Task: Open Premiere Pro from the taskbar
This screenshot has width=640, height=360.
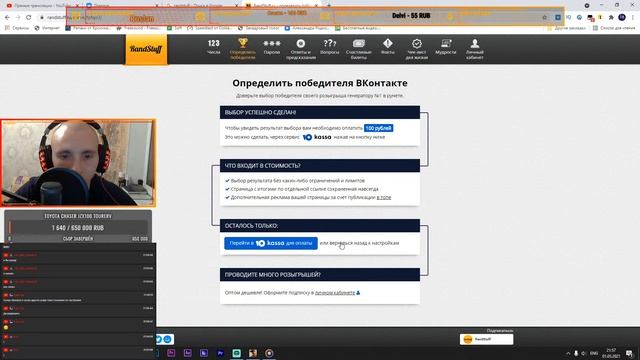Action: point(220,353)
